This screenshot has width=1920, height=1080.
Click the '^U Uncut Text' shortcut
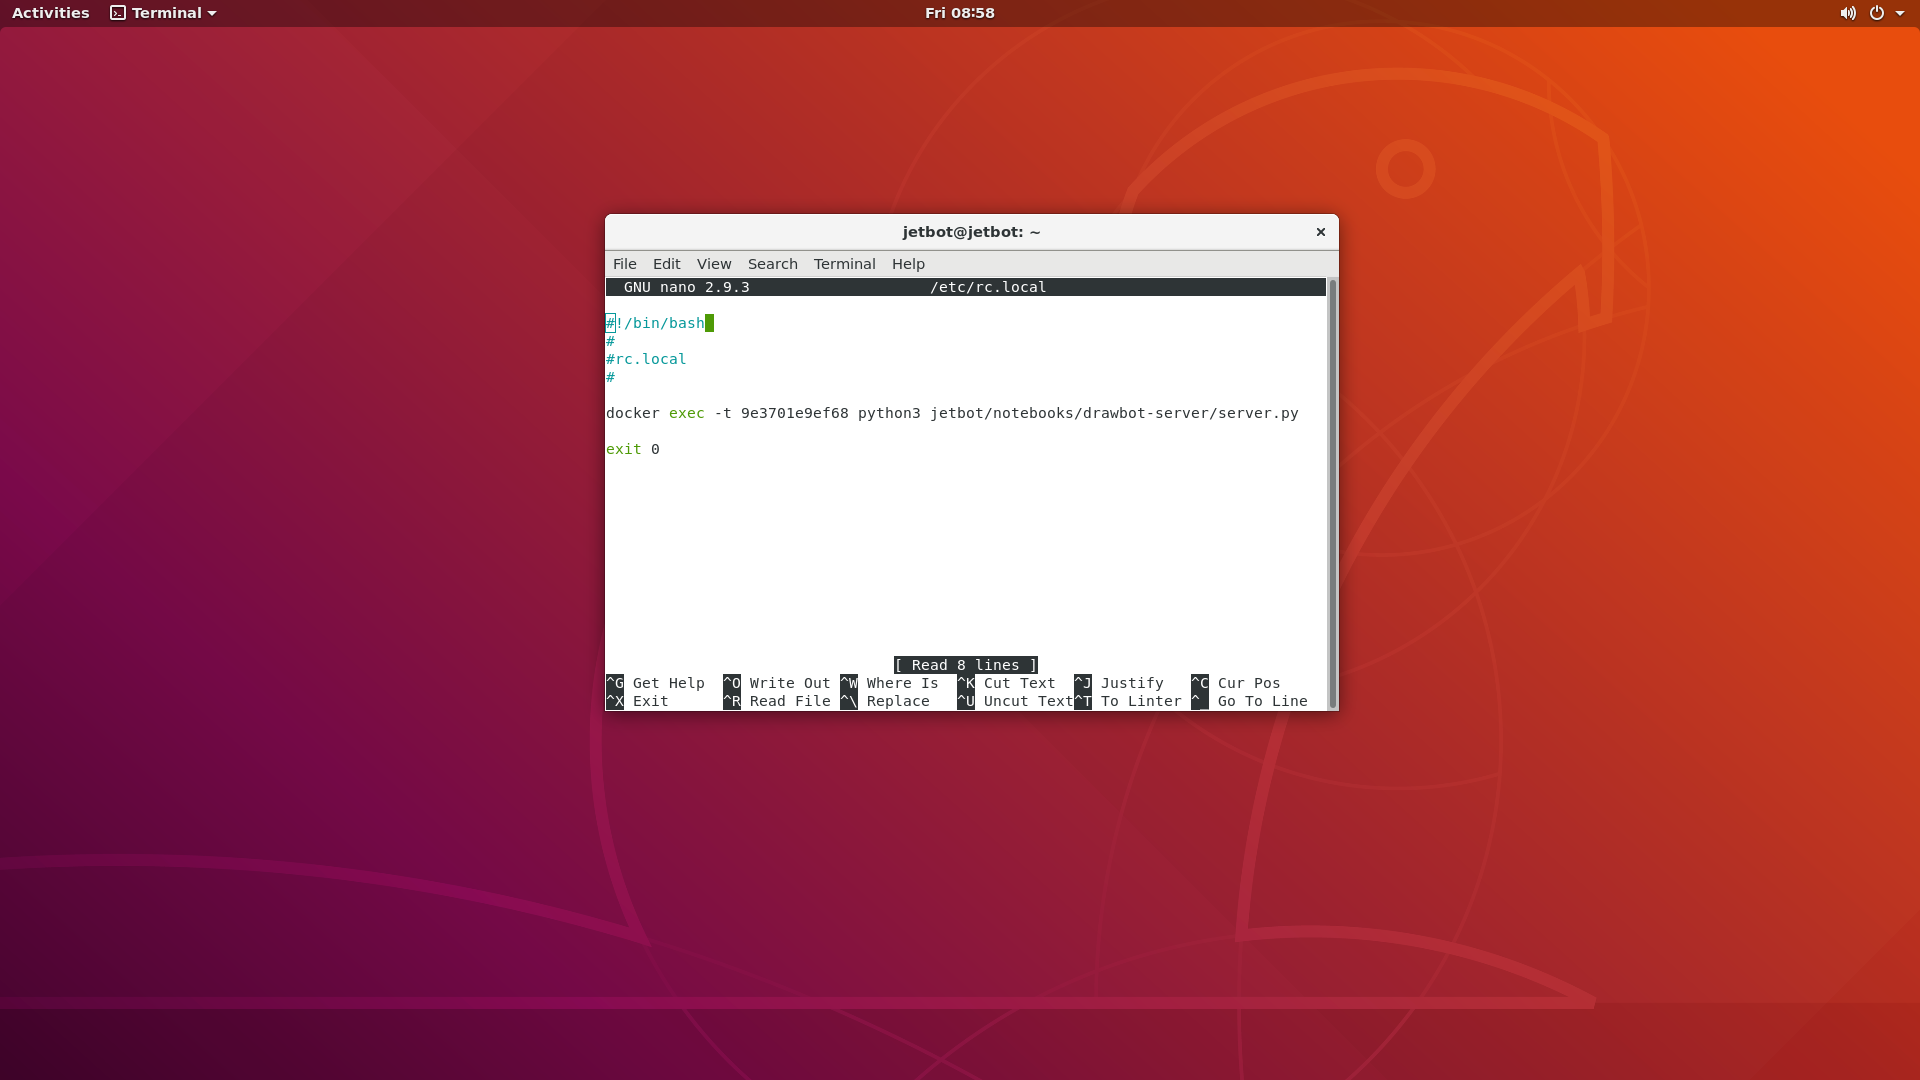[1015, 701]
